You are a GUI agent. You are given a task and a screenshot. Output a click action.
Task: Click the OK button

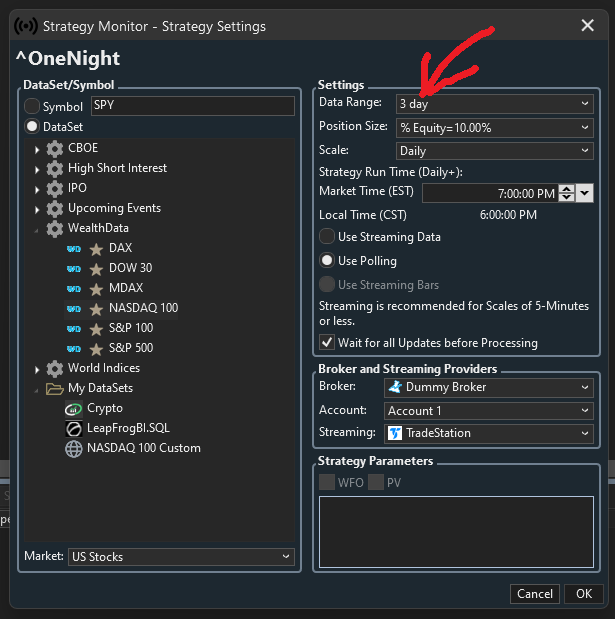(583, 593)
